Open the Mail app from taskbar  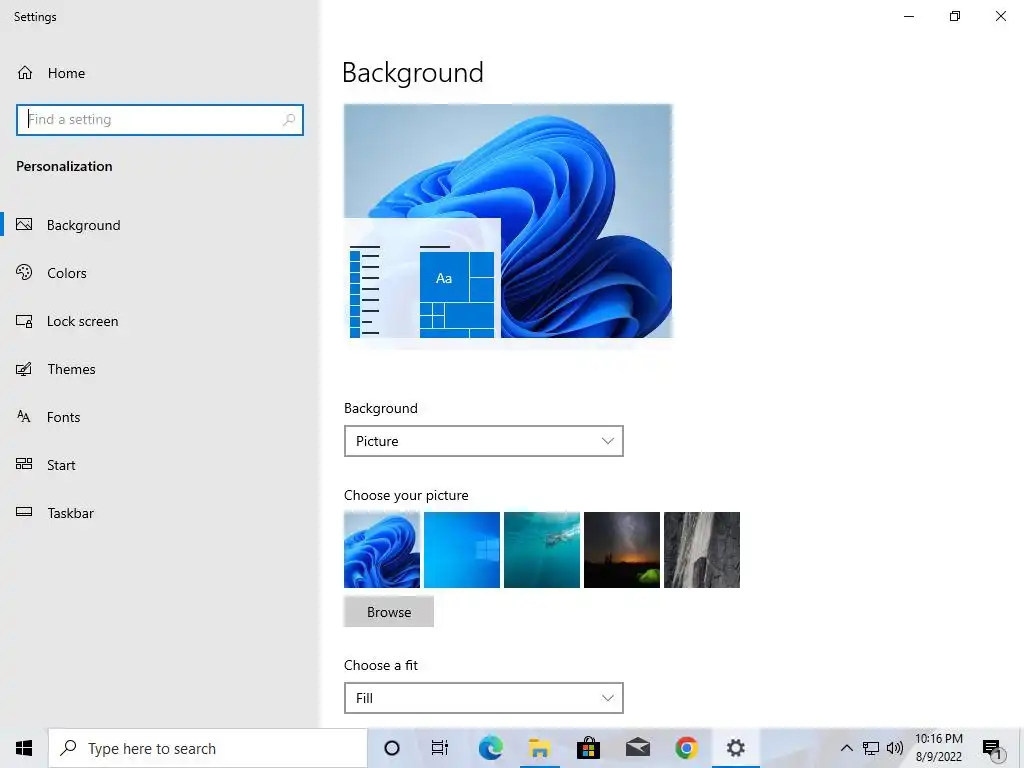(x=637, y=748)
